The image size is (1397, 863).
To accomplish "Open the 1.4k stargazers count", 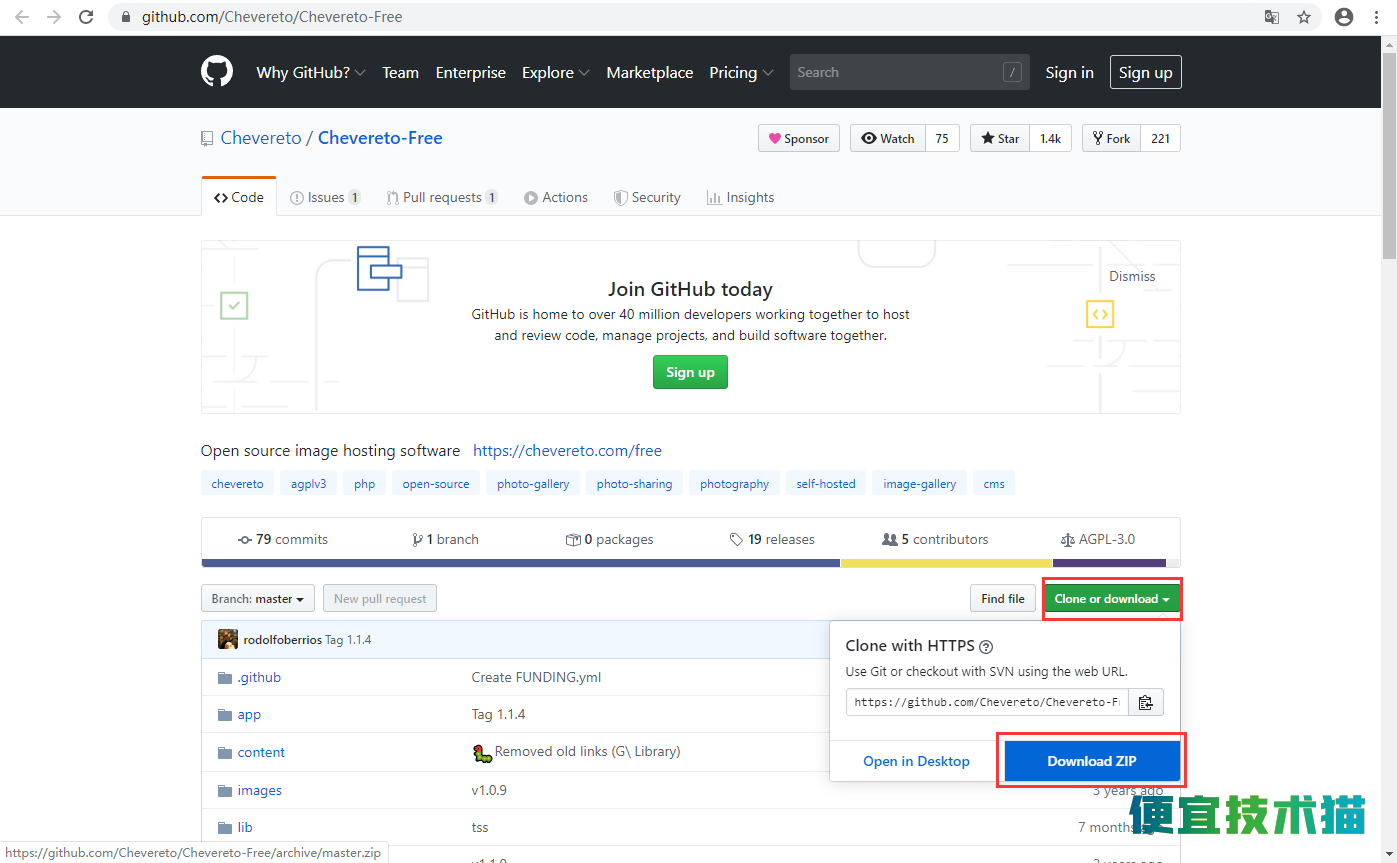I will (x=1050, y=138).
